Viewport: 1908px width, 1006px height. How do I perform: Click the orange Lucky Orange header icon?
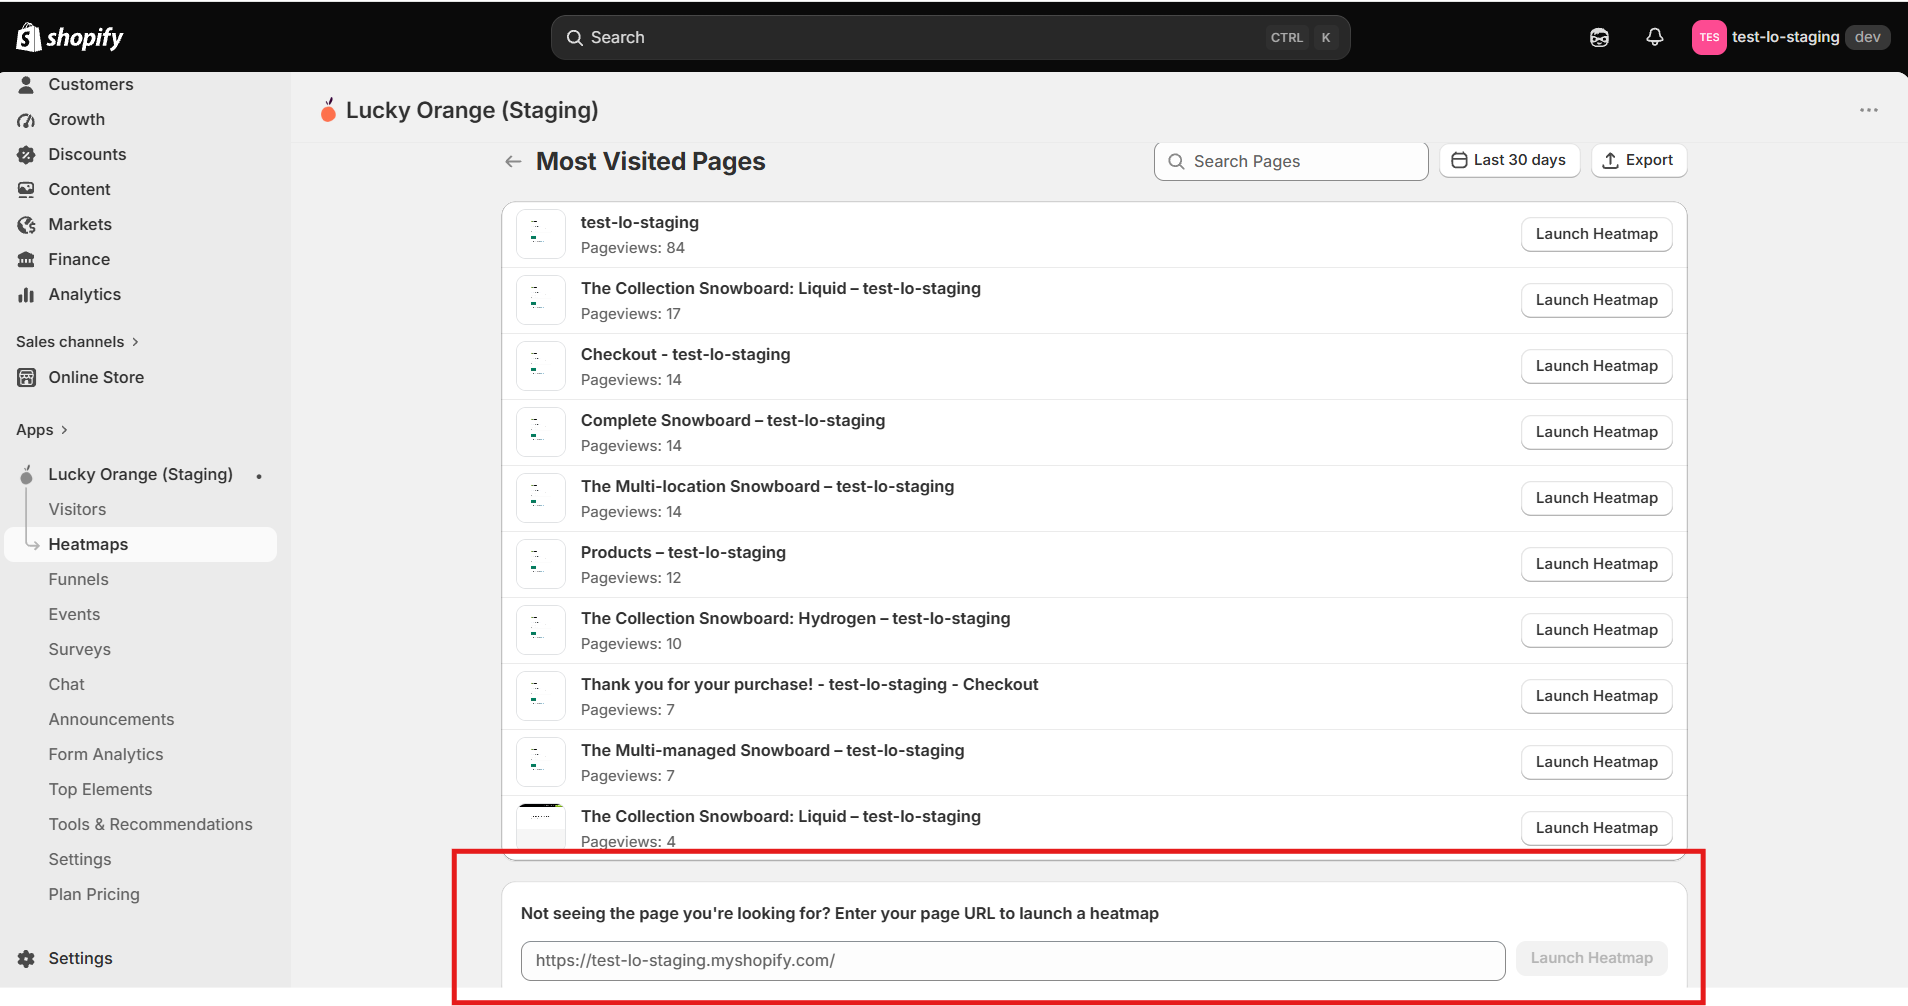pos(328,110)
